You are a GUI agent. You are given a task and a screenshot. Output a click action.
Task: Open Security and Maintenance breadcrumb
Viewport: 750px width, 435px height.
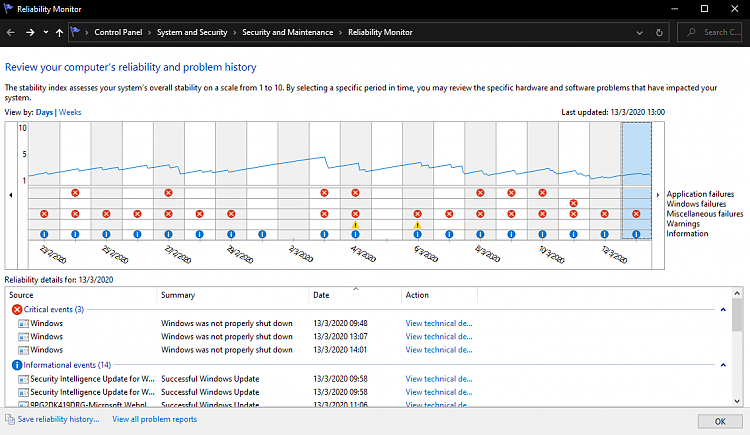click(287, 33)
